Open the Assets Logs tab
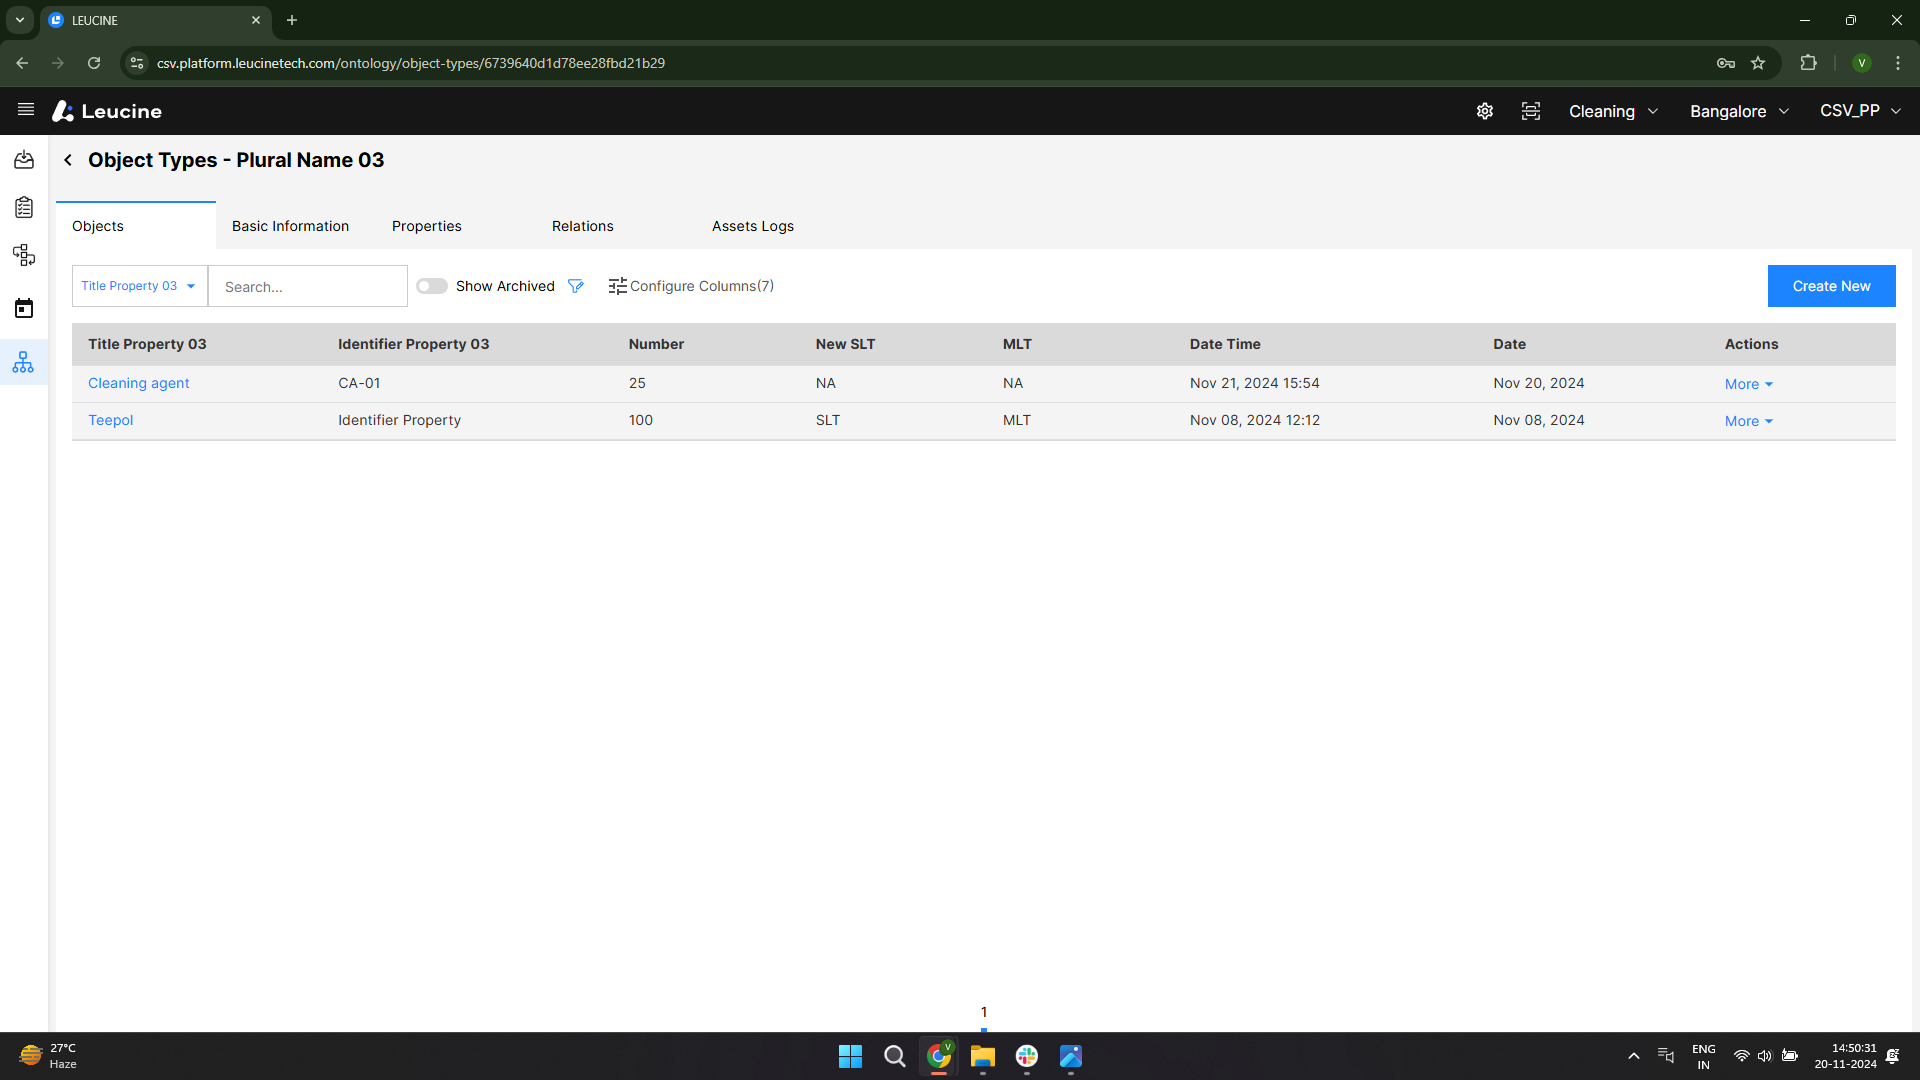The image size is (1920, 1080). tap(752, 226)
